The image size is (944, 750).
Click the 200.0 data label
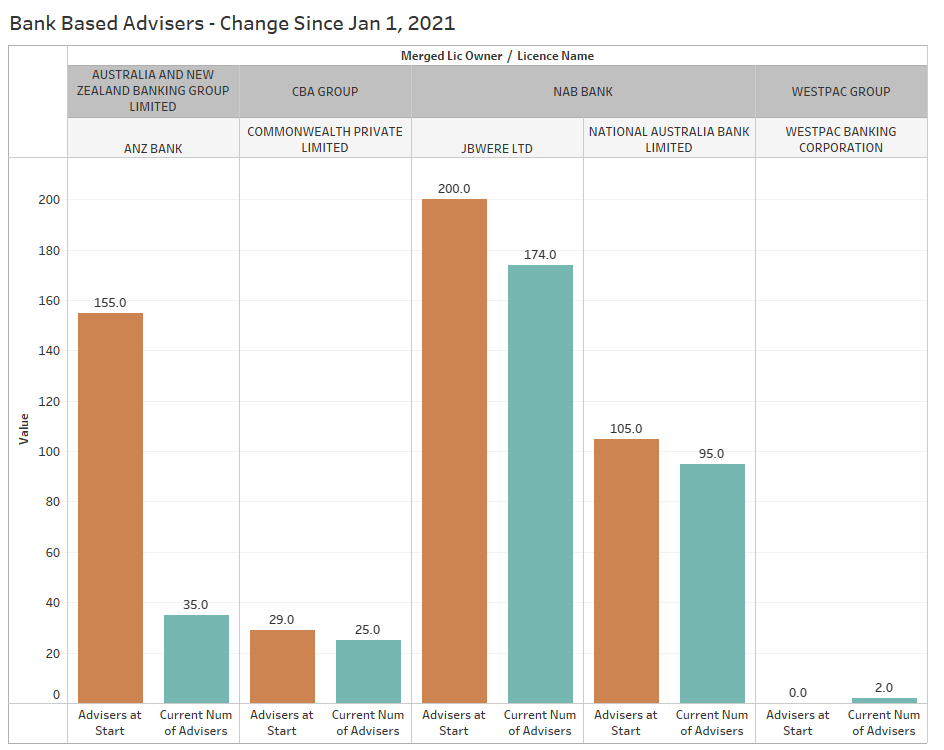point(454,189)
